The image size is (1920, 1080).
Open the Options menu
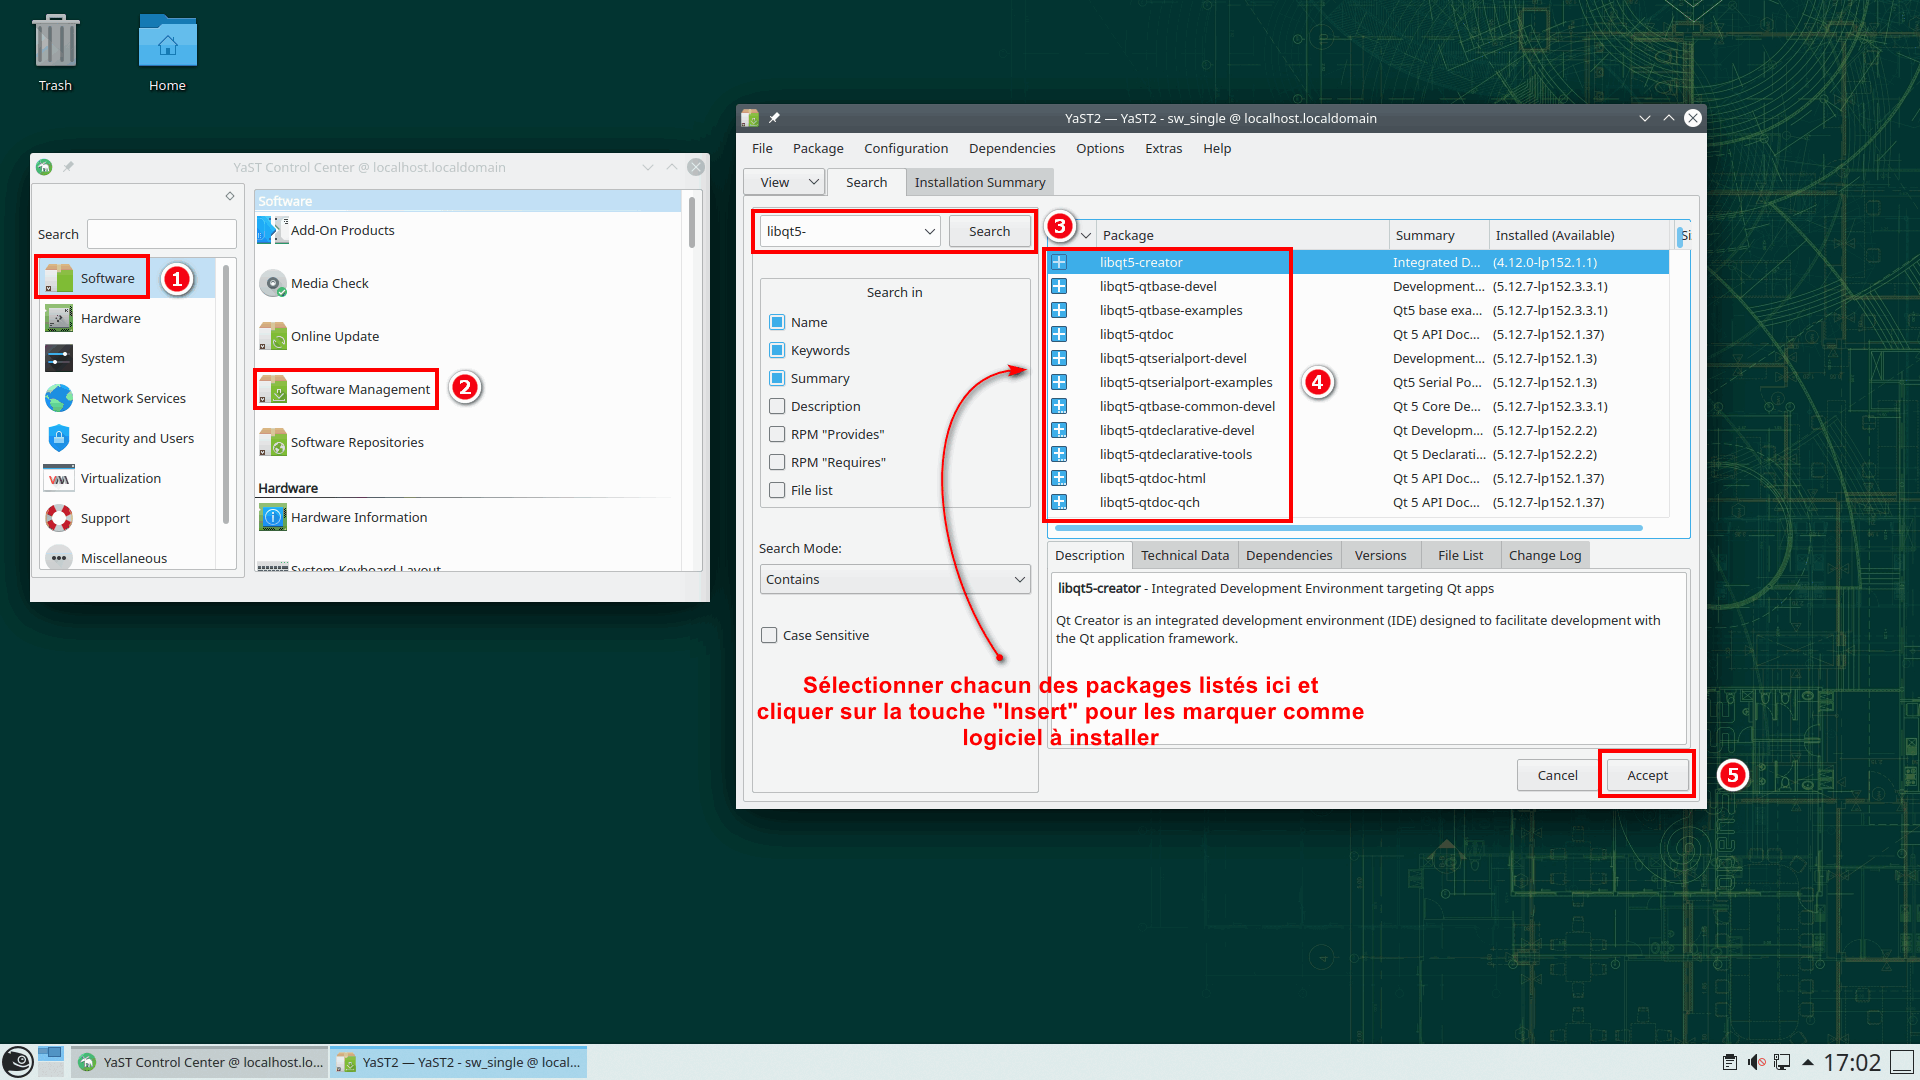point(1100,148)
